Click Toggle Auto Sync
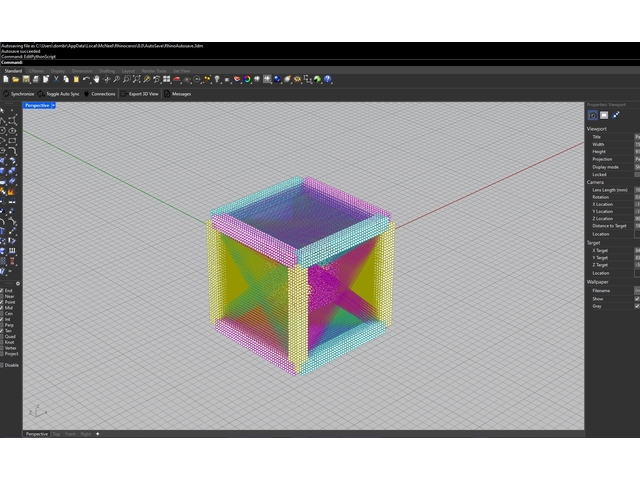Screen dimensions: 640x480 59,94
